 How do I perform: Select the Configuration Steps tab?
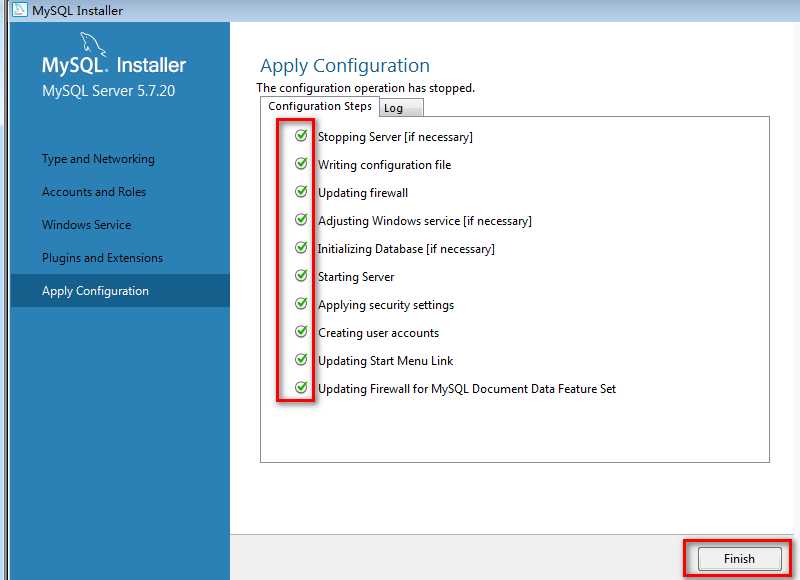coord(320,106)
